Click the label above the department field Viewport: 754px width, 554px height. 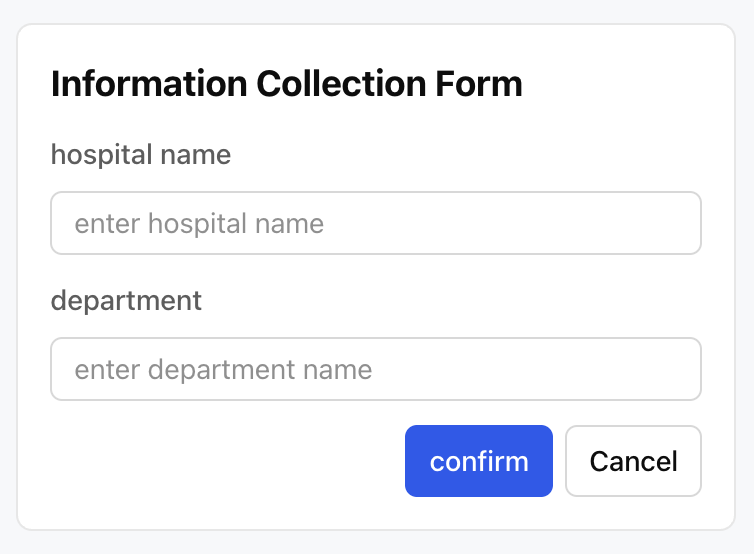tap(126, 300)
